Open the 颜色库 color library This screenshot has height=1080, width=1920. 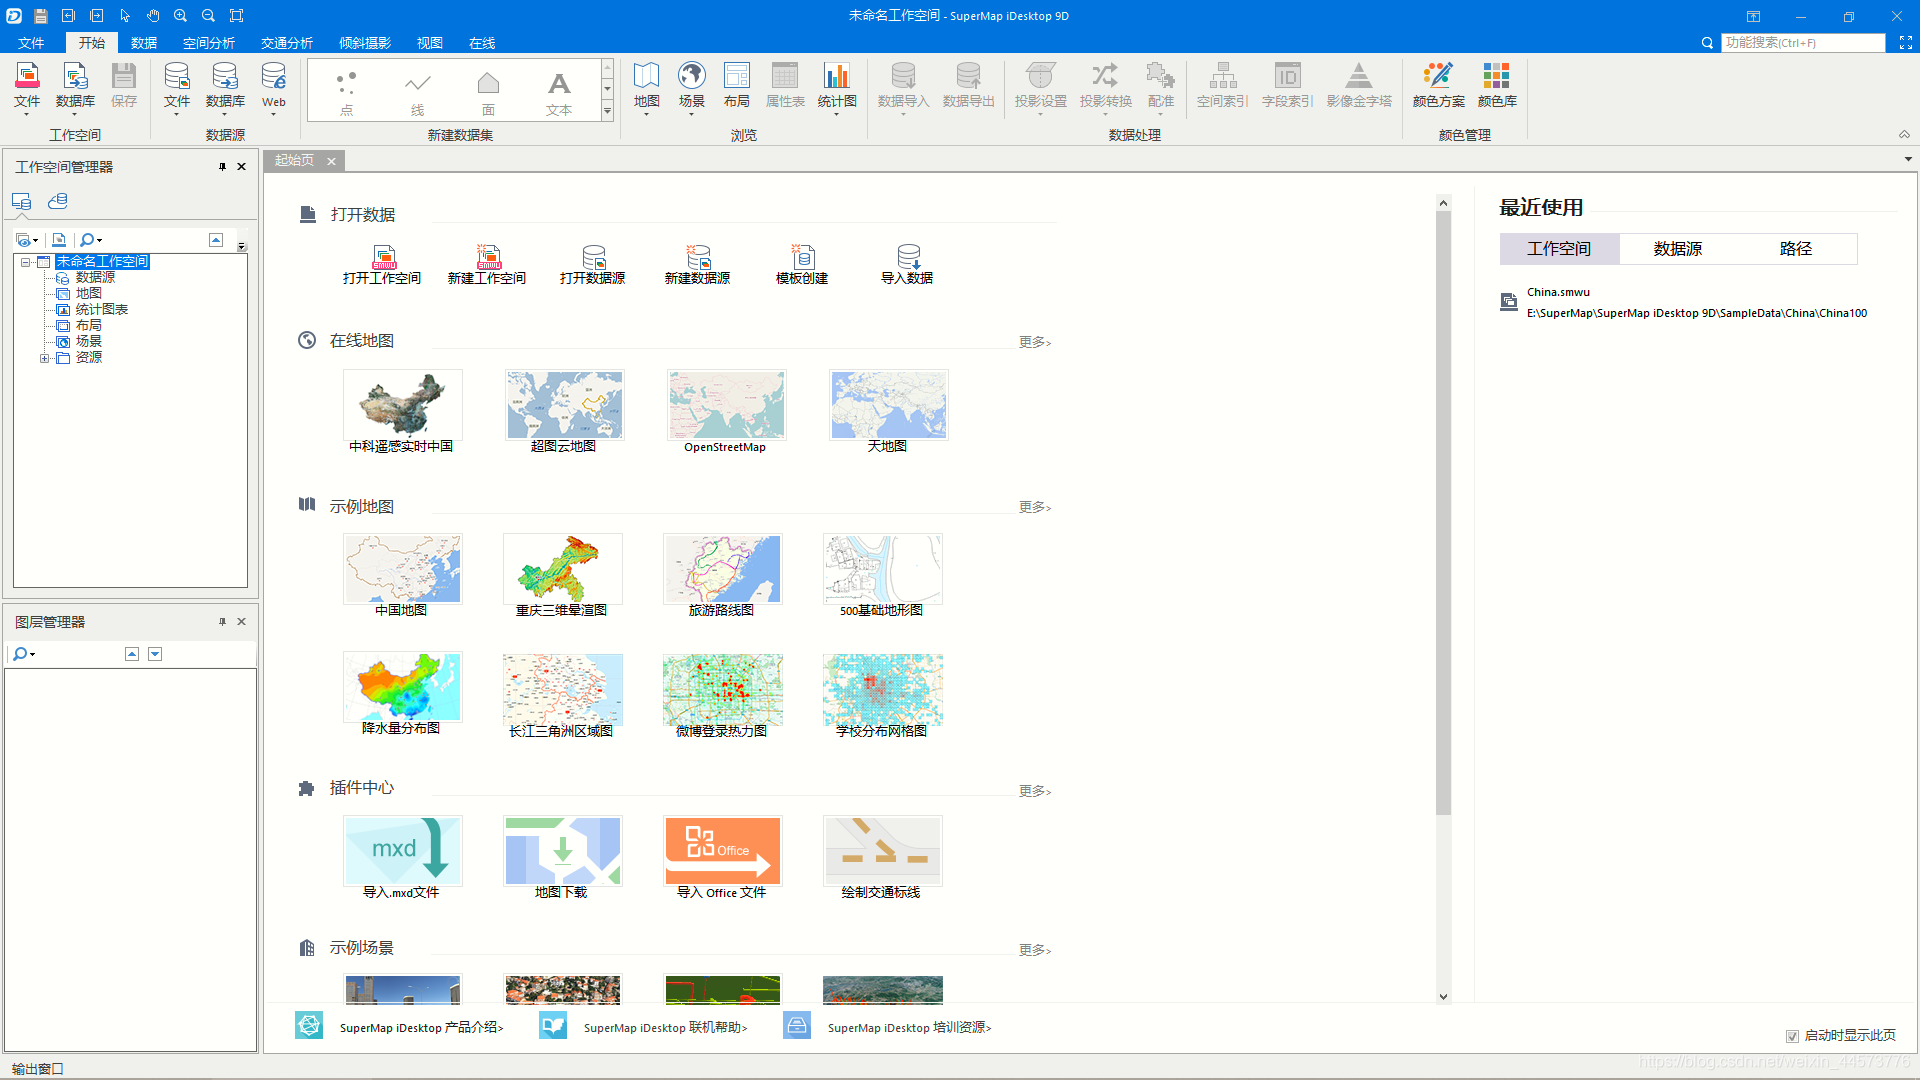(x=1497, y=85)
